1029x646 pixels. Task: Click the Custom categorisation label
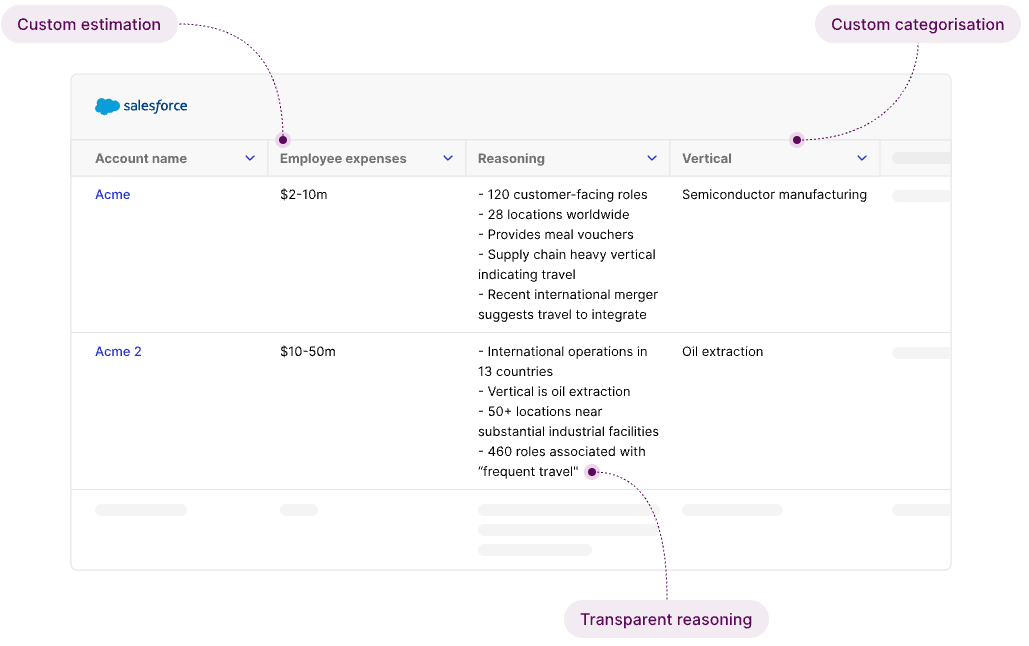(917, 25)
